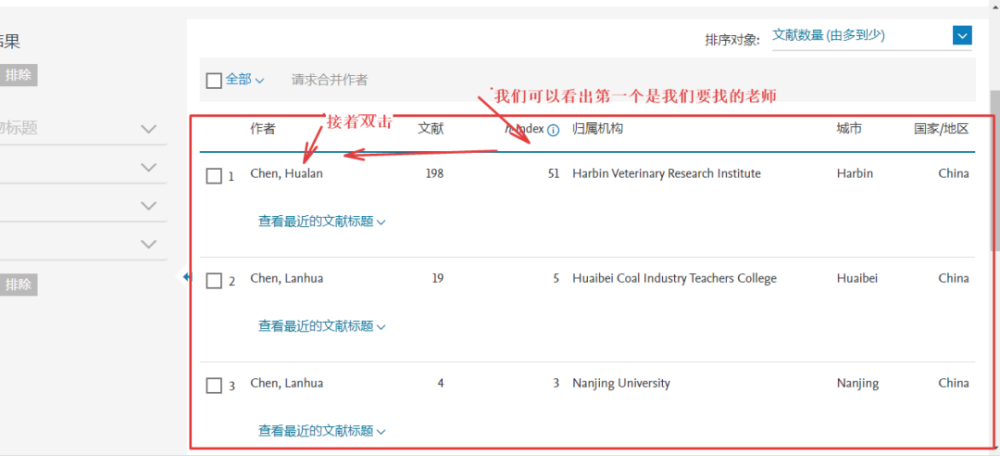Click the 排序对象 label
Viewport: 1000px width, 456px height.
click(x=733, y=40)
